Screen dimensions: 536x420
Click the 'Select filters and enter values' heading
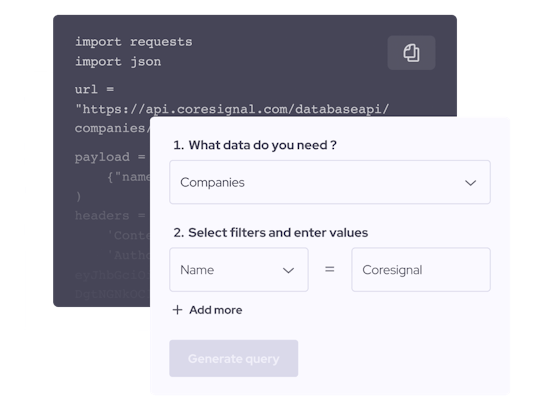click(271, 233)
